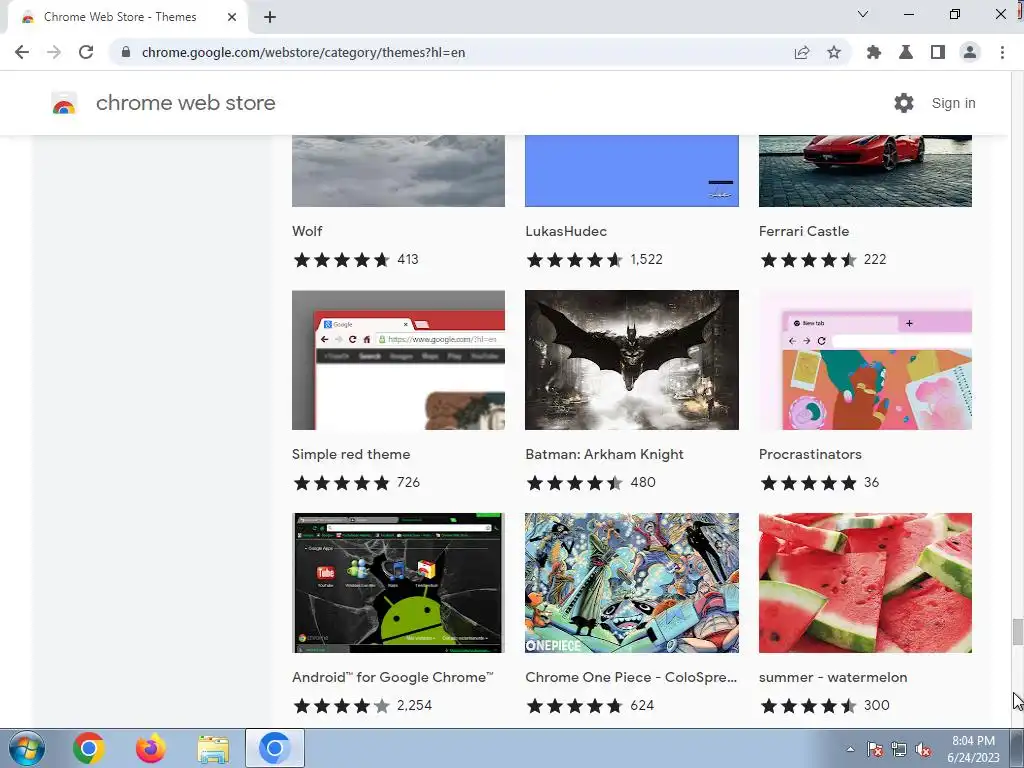Click the Chrome Web Store logo
1024x768 pixels.
(64, 103)
